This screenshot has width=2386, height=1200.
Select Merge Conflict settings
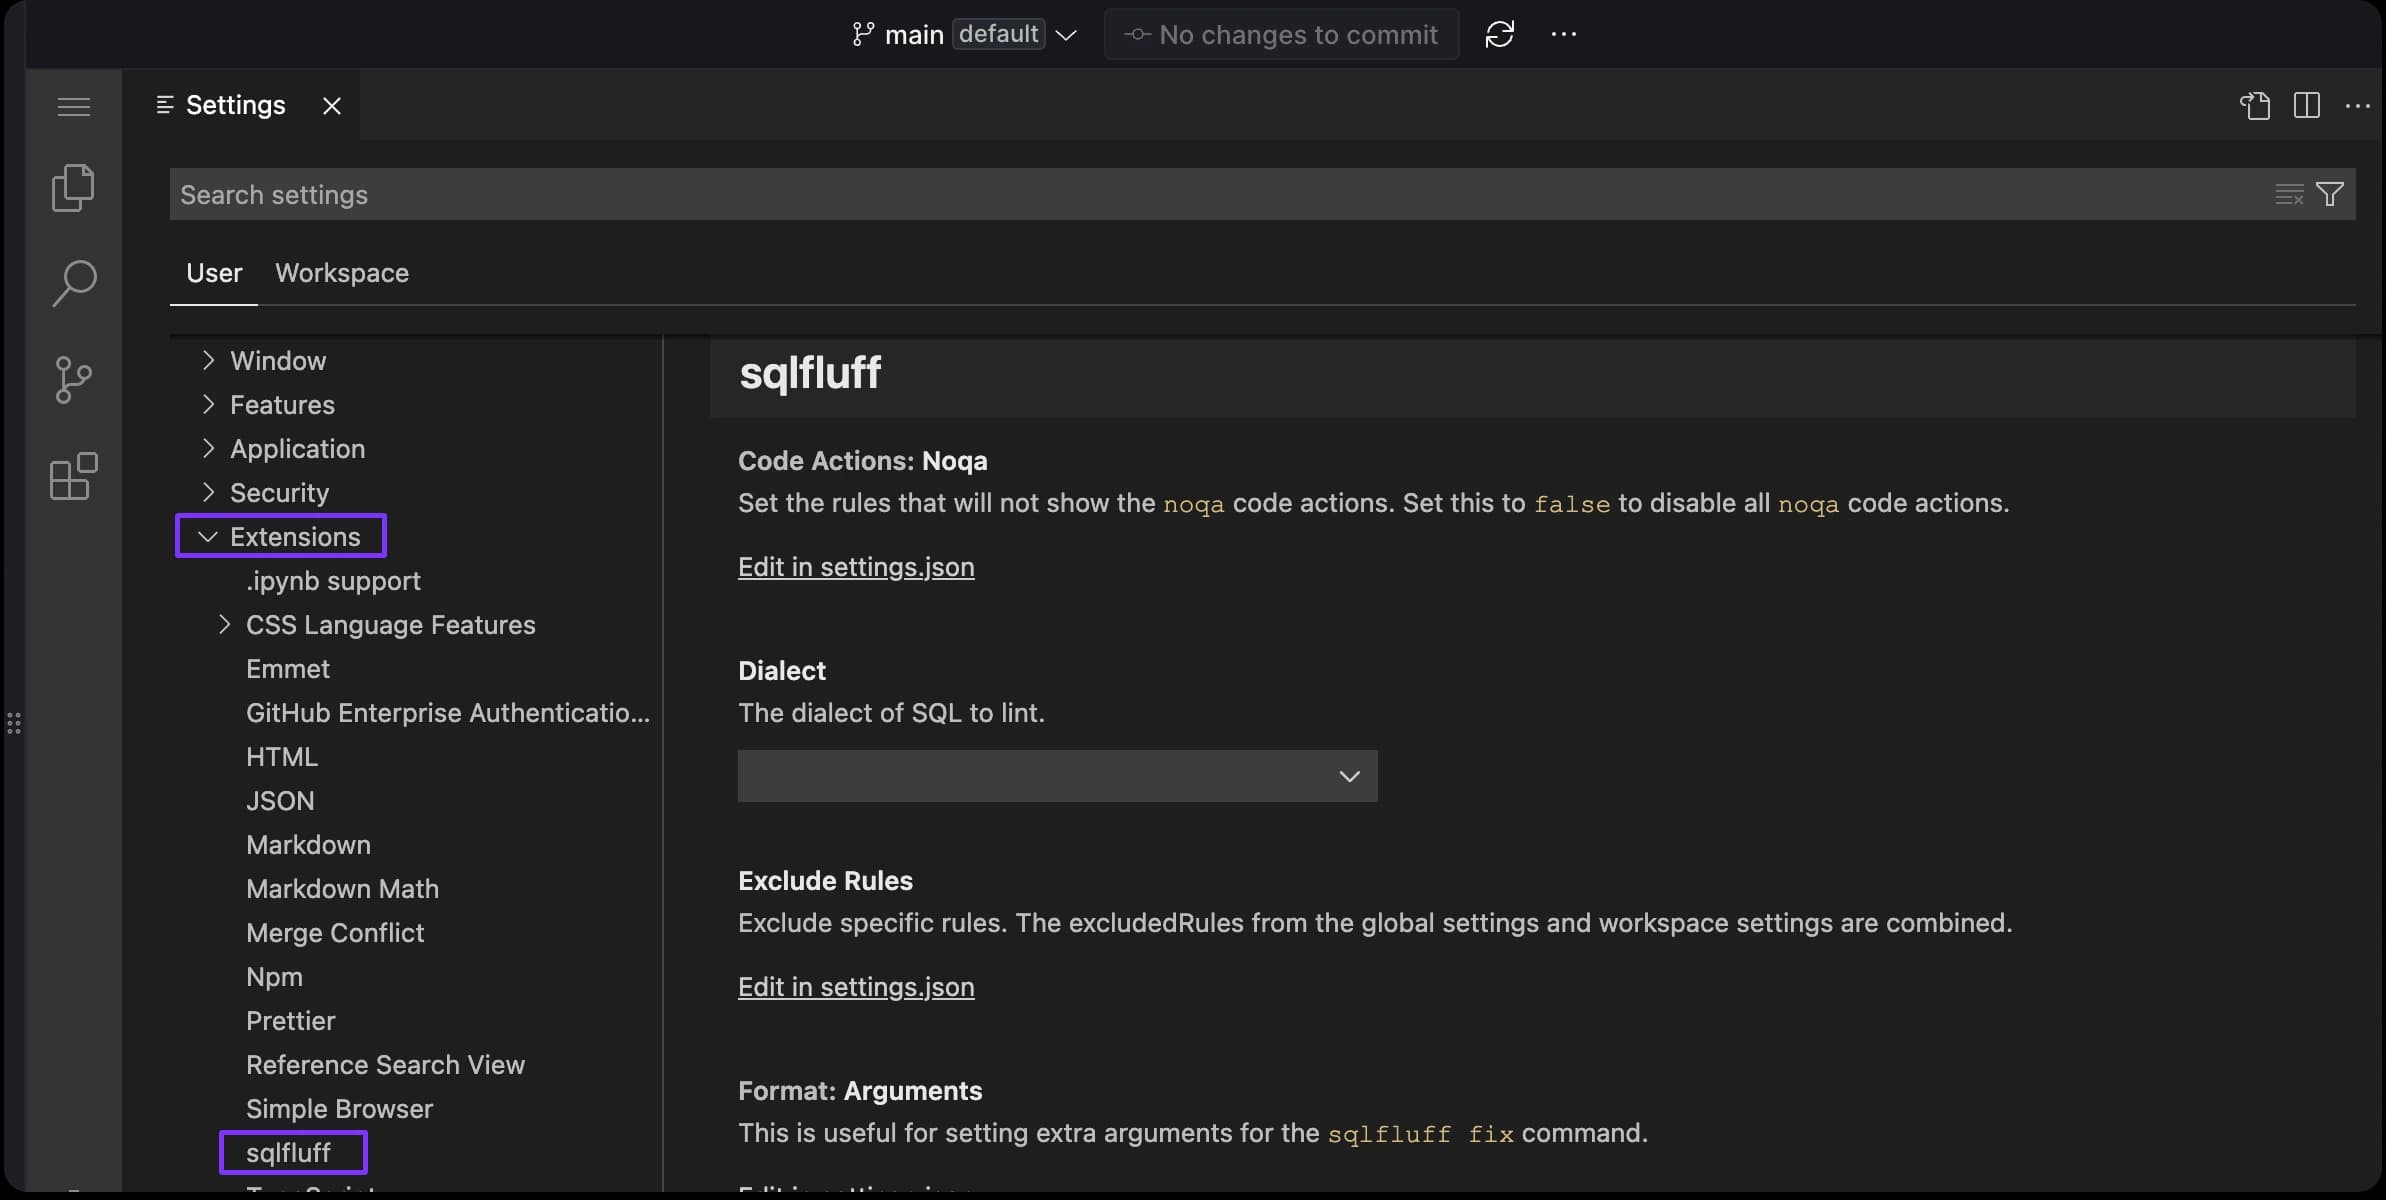[x=335, y=932]
